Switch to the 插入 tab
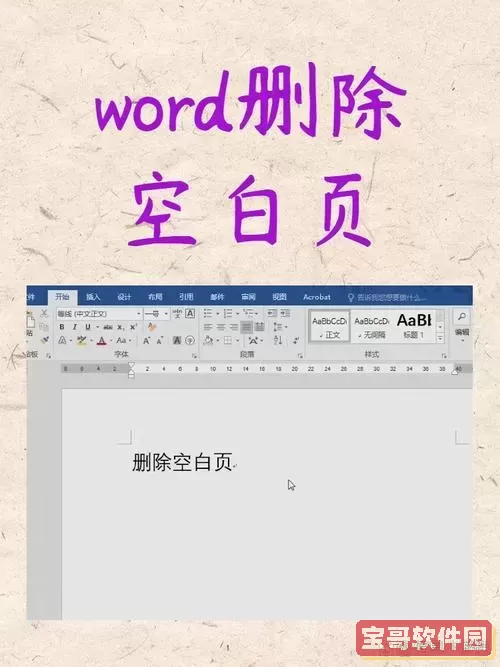Viewport: 500px width, 667px height. [x=93, y=296]
